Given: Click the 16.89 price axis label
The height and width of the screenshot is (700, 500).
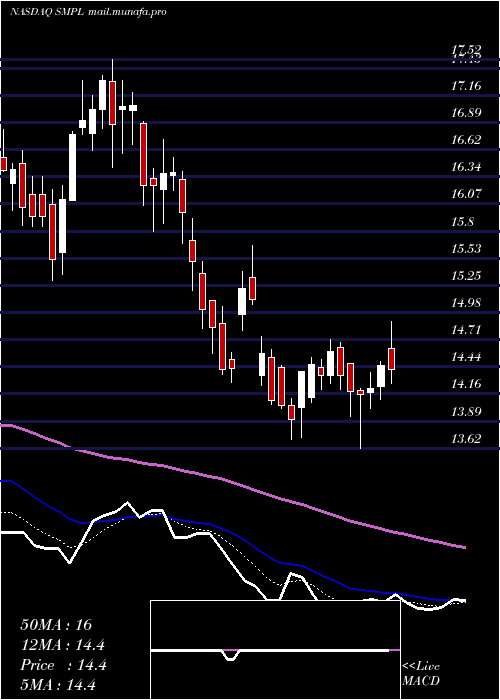Looking at the screenshot, I should point(466,112).
